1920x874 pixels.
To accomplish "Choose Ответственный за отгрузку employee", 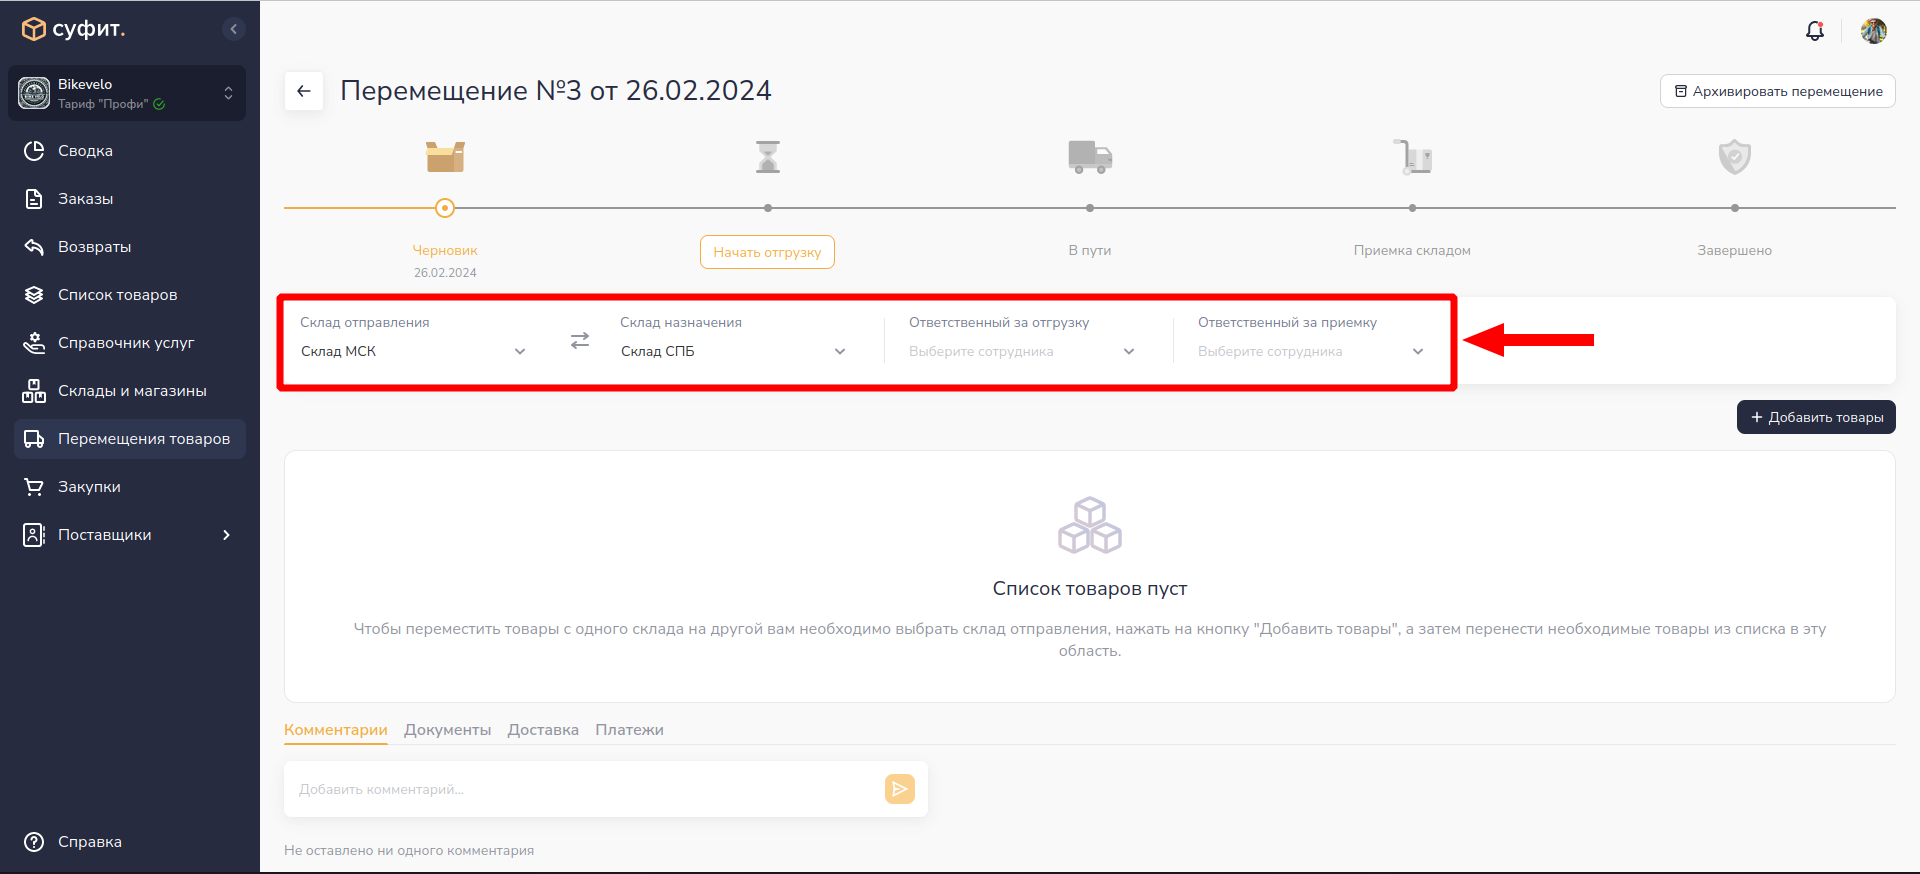I will tap(1022, 351).
